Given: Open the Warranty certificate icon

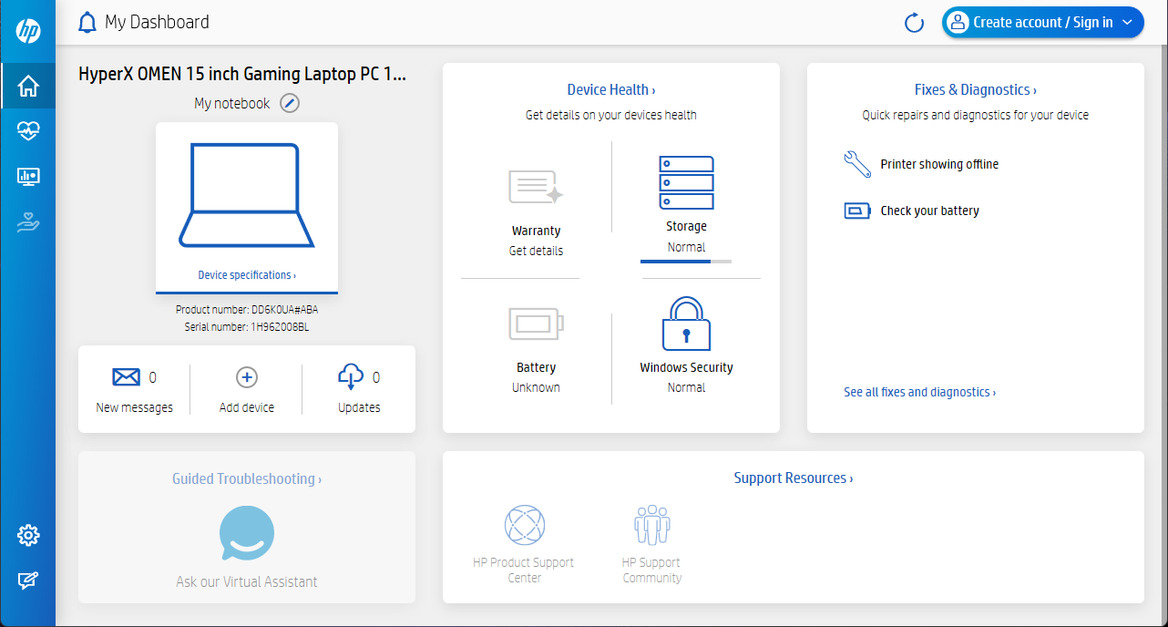Looking at the screenshot, I should tap(536, 187).
